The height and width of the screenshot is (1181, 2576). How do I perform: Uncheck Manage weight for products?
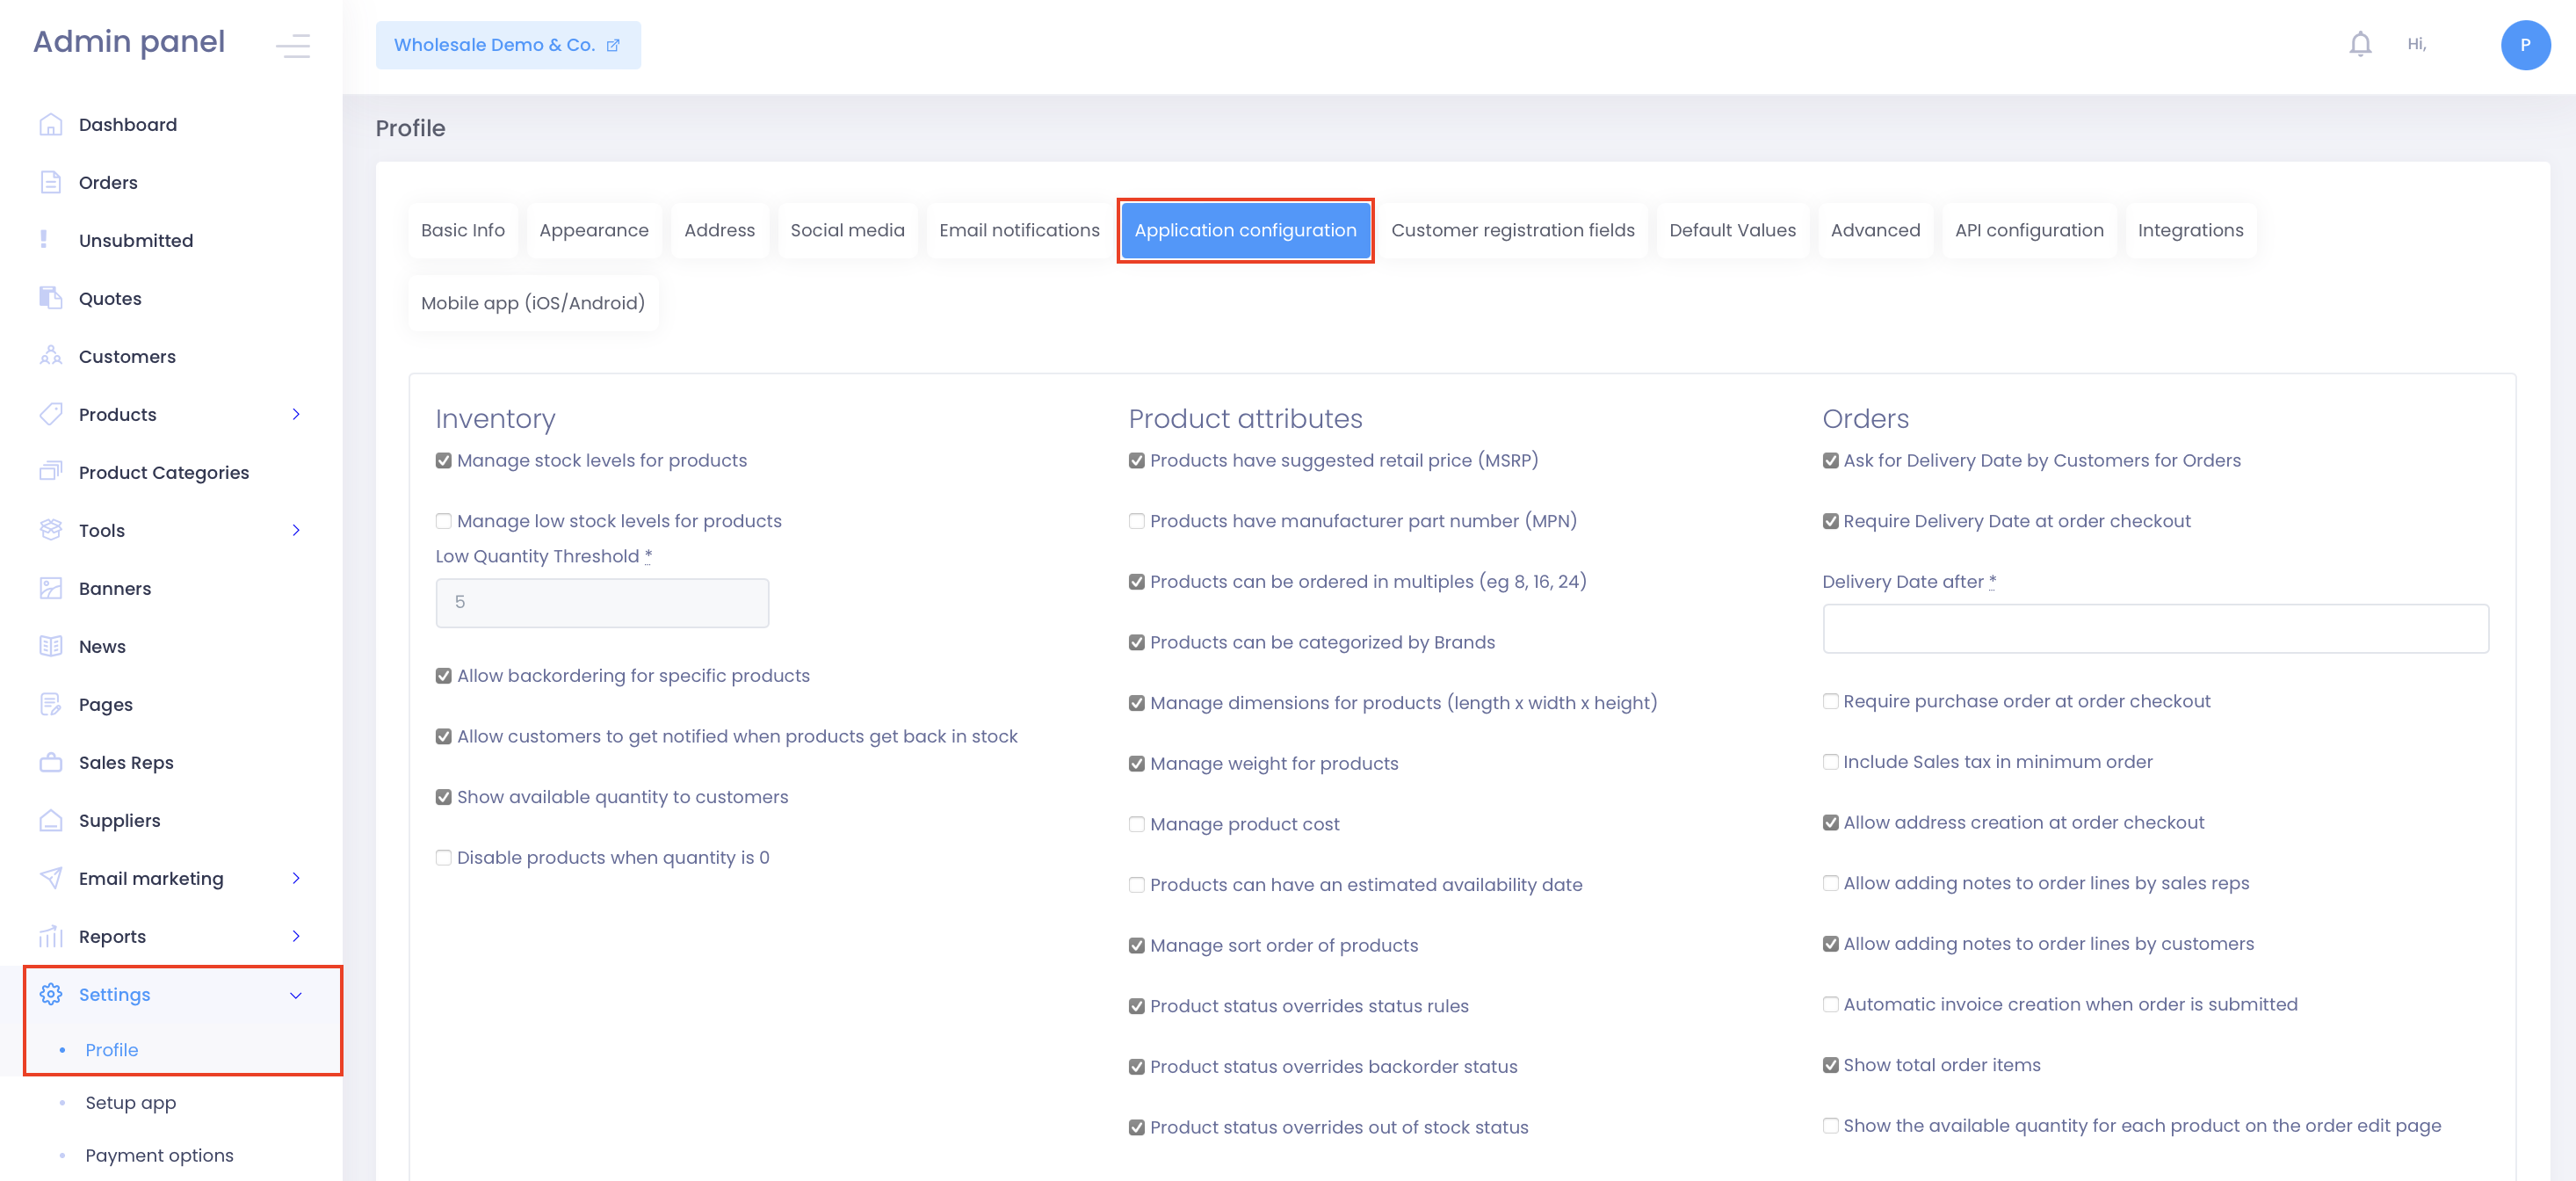1136,764
